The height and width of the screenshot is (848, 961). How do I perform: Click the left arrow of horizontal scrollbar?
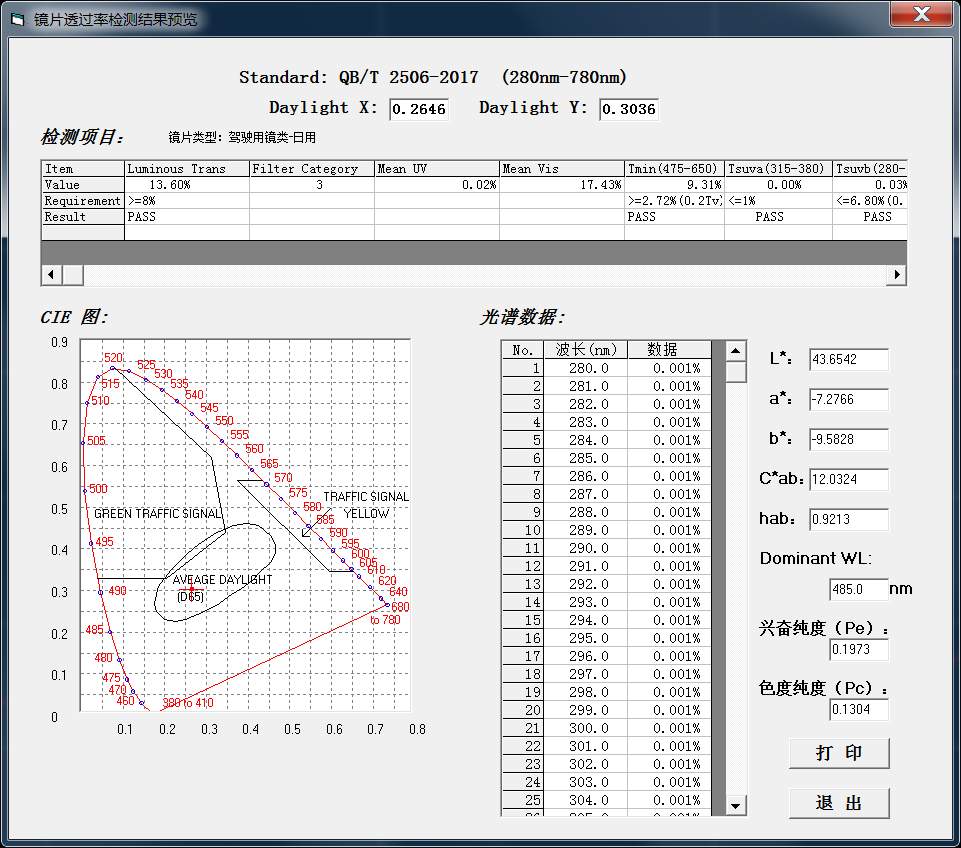(x=50, y=275)
